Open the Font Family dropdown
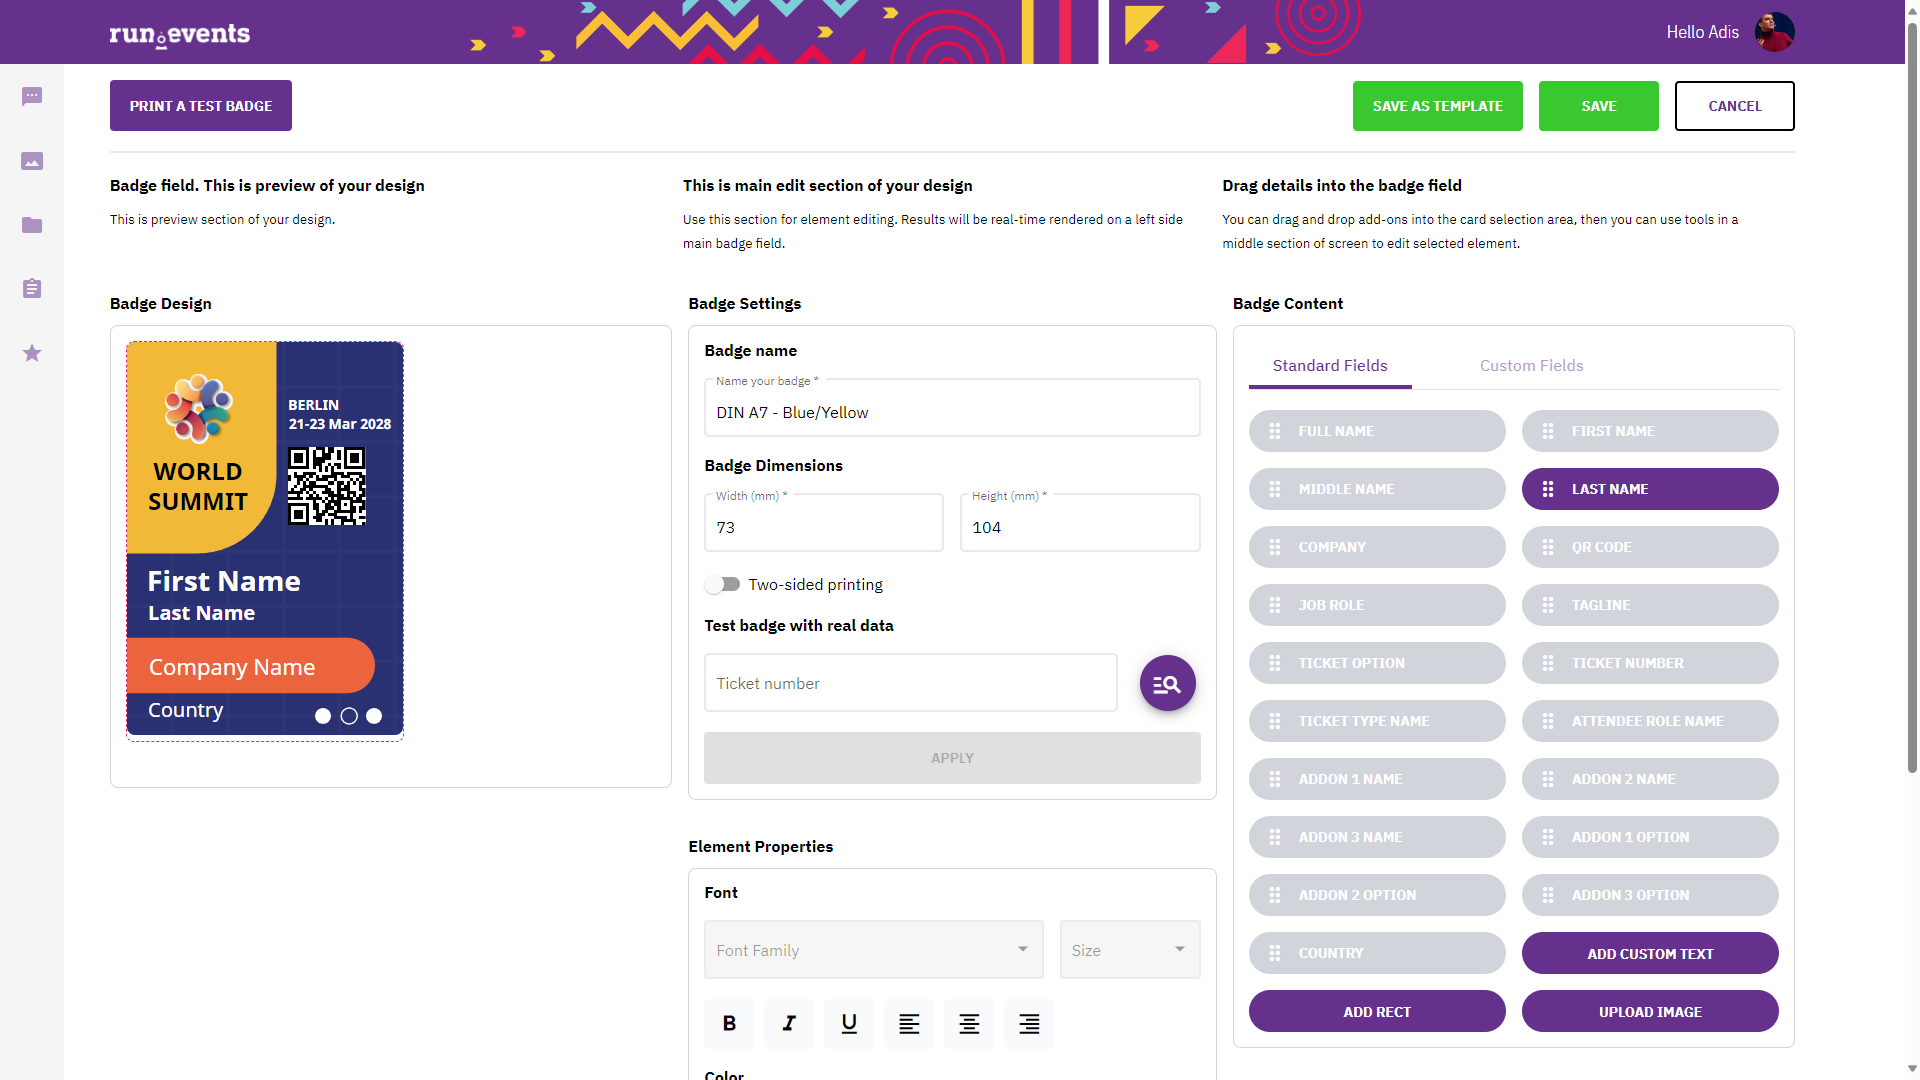The height and width of the screenshot is (1080, 1920). click(873, 950)
